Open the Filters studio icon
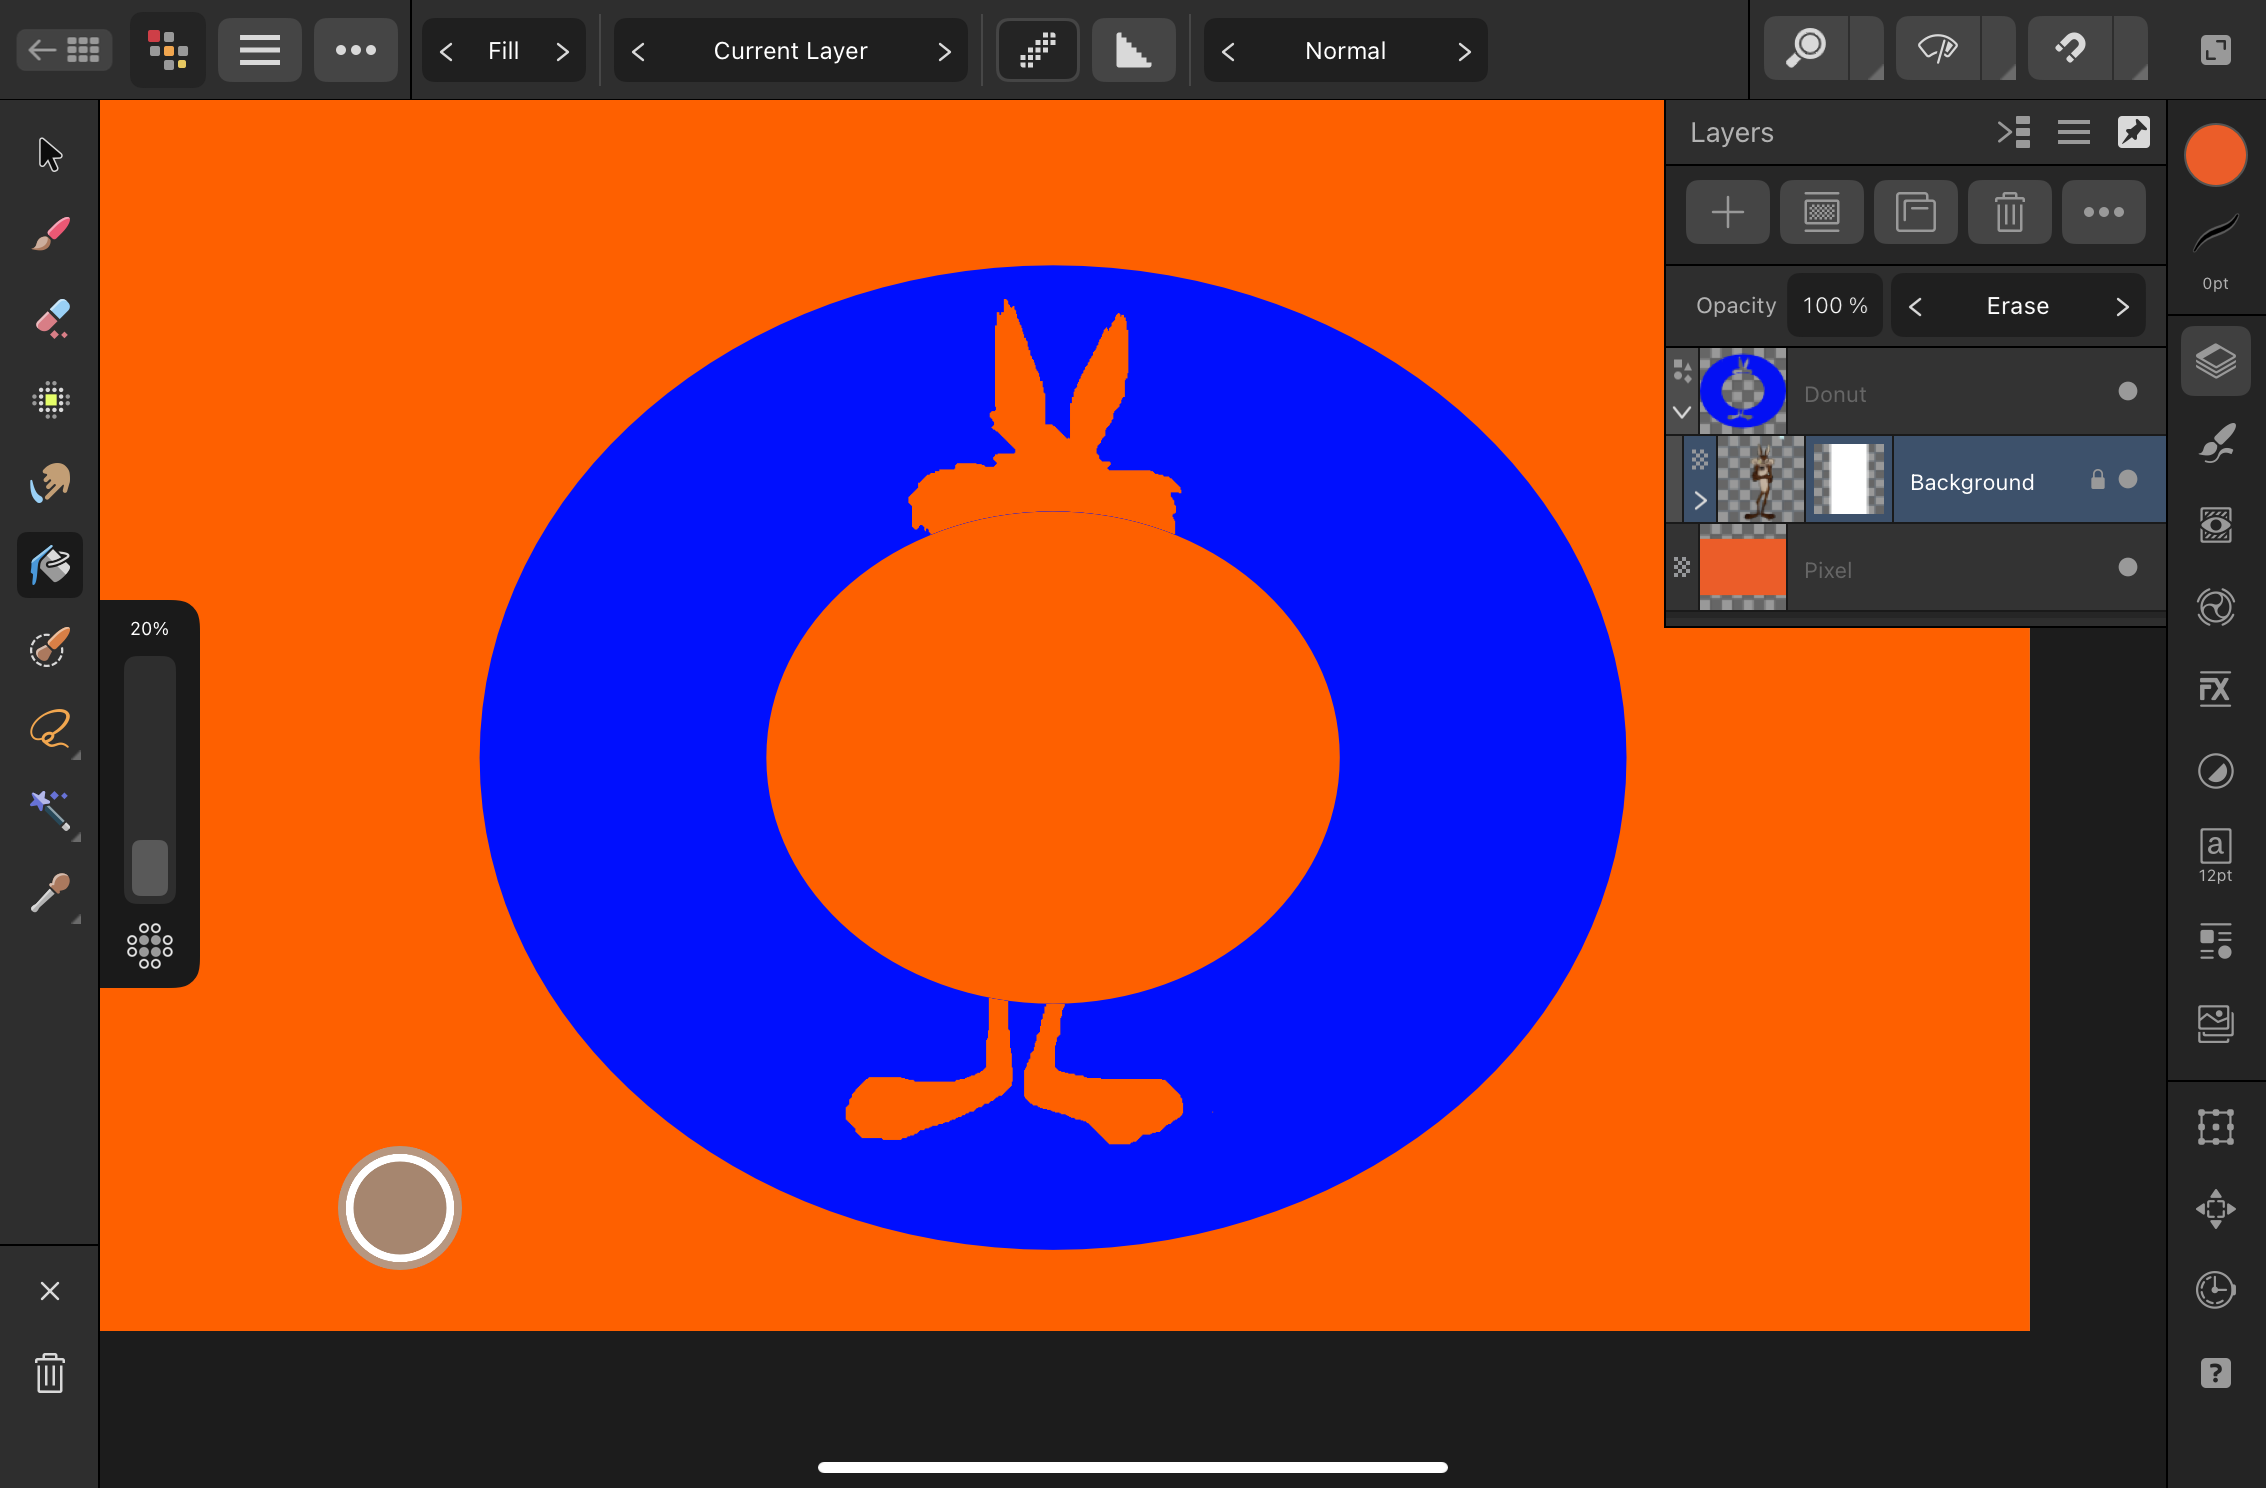The width and height of the screenshot is (2266, 1488). [x=2216, y=607]
